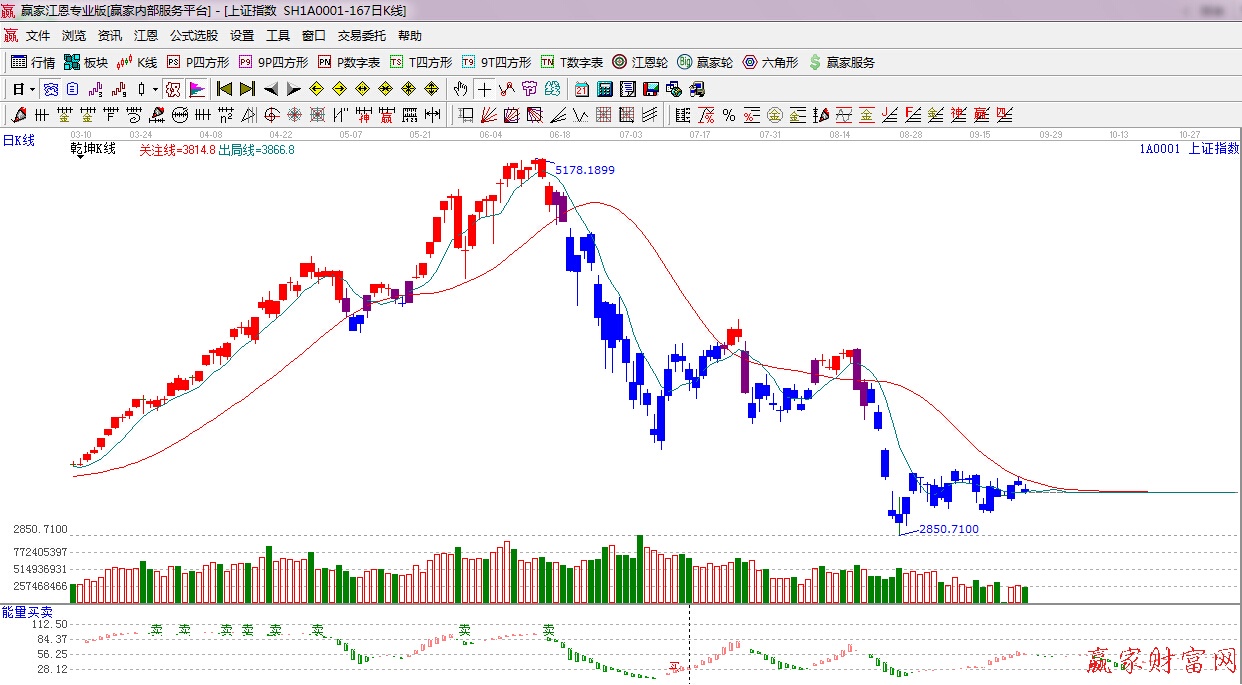Click the 板块 sector button
The image size is (1242, 685).
click(86, 62)
